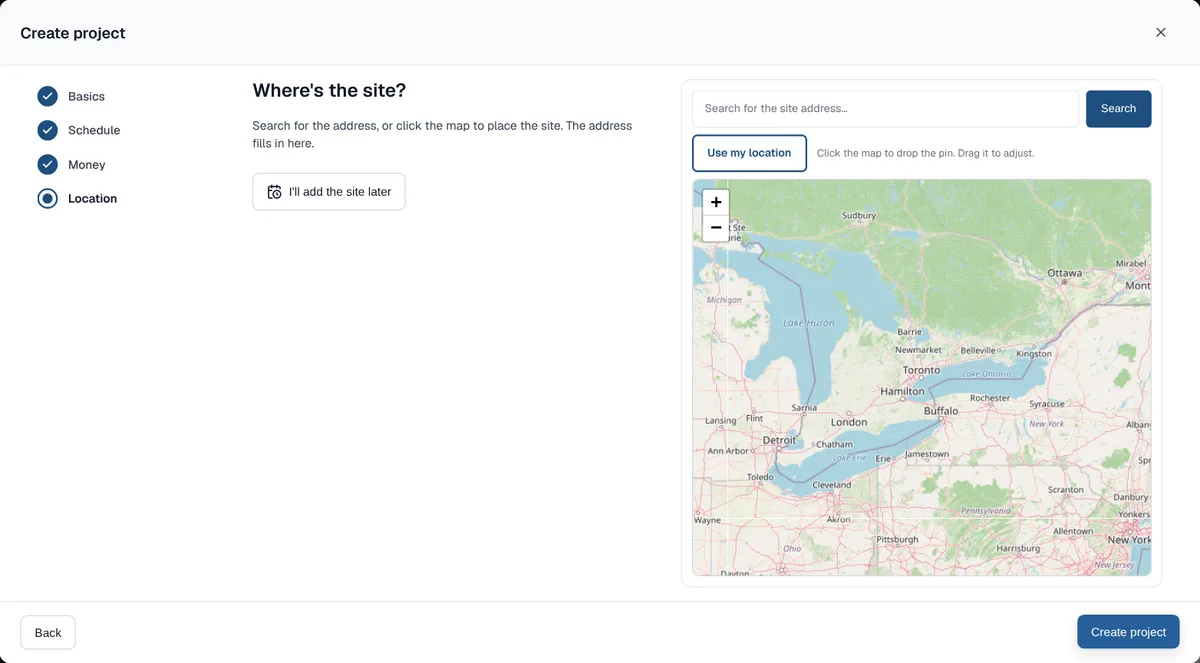Click Syracuse label on the map
Image resolution: width=1200 pixels, height=663 pixels.
(x=1047, y=404)
